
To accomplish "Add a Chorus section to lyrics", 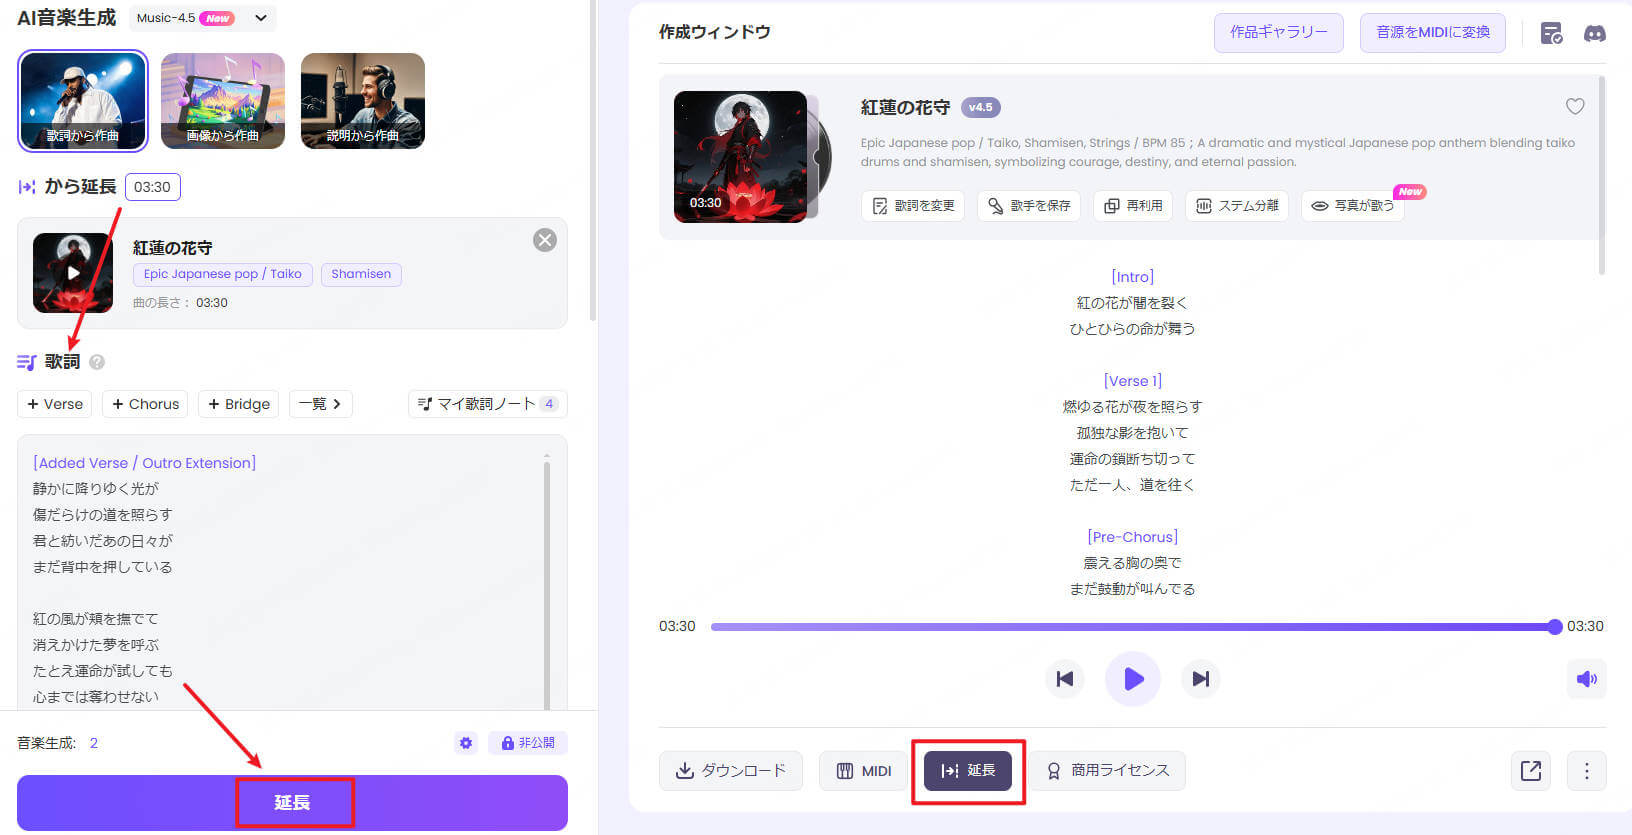I will click(x=146, y=404).
